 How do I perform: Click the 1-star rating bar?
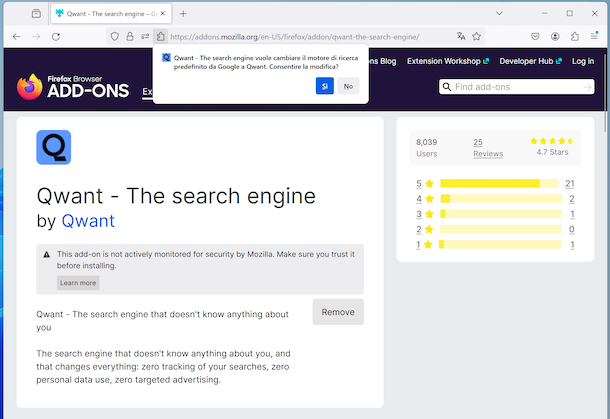(x=501, y=244)
